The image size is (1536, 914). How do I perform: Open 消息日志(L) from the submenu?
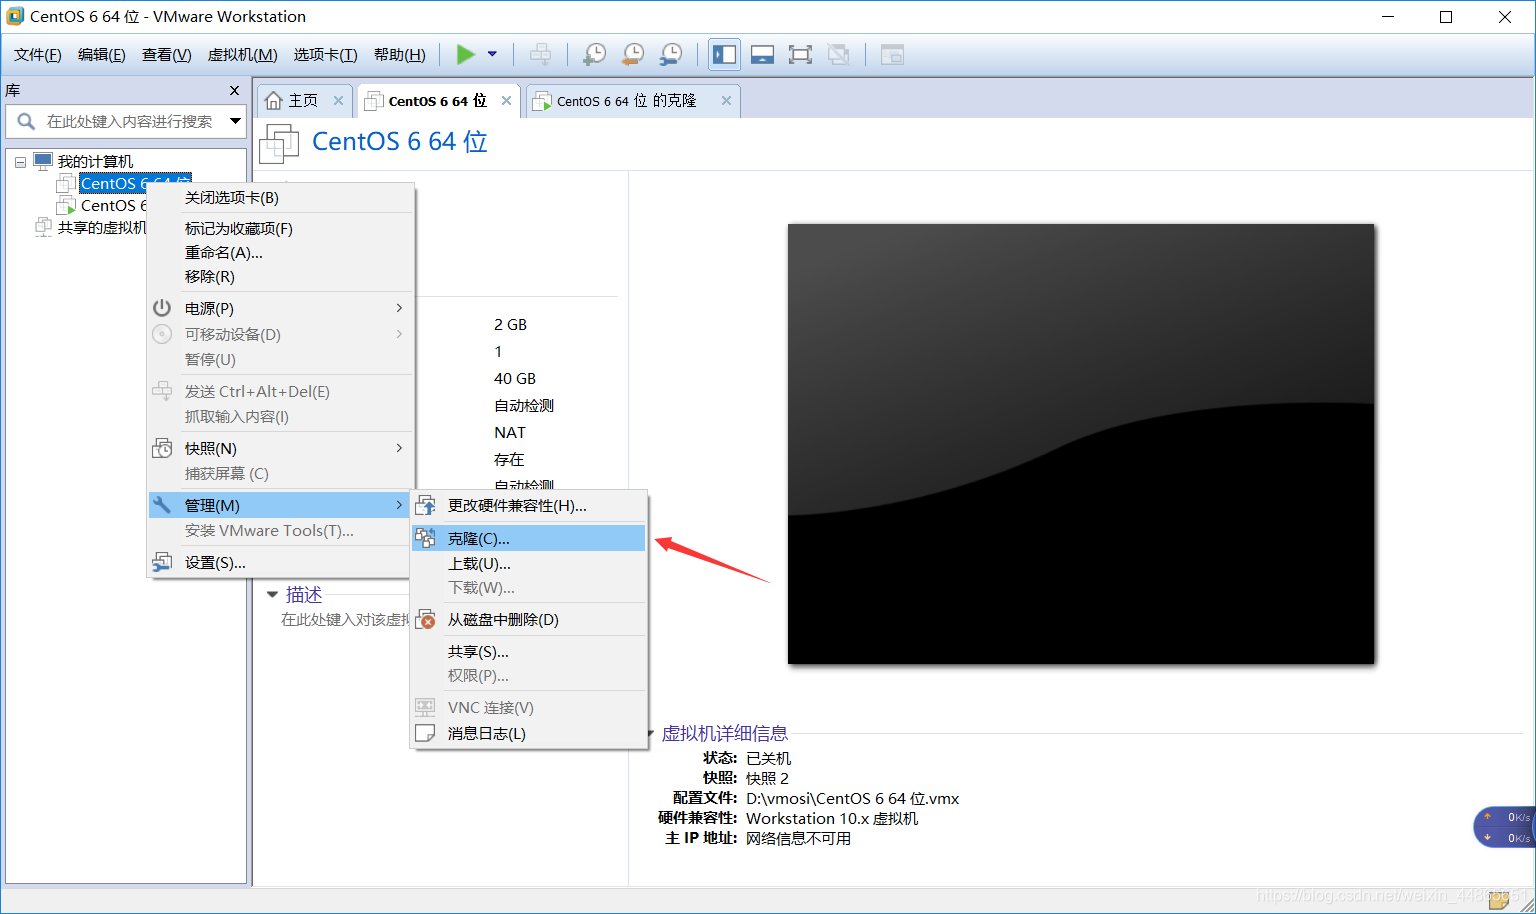click(529, 733)
